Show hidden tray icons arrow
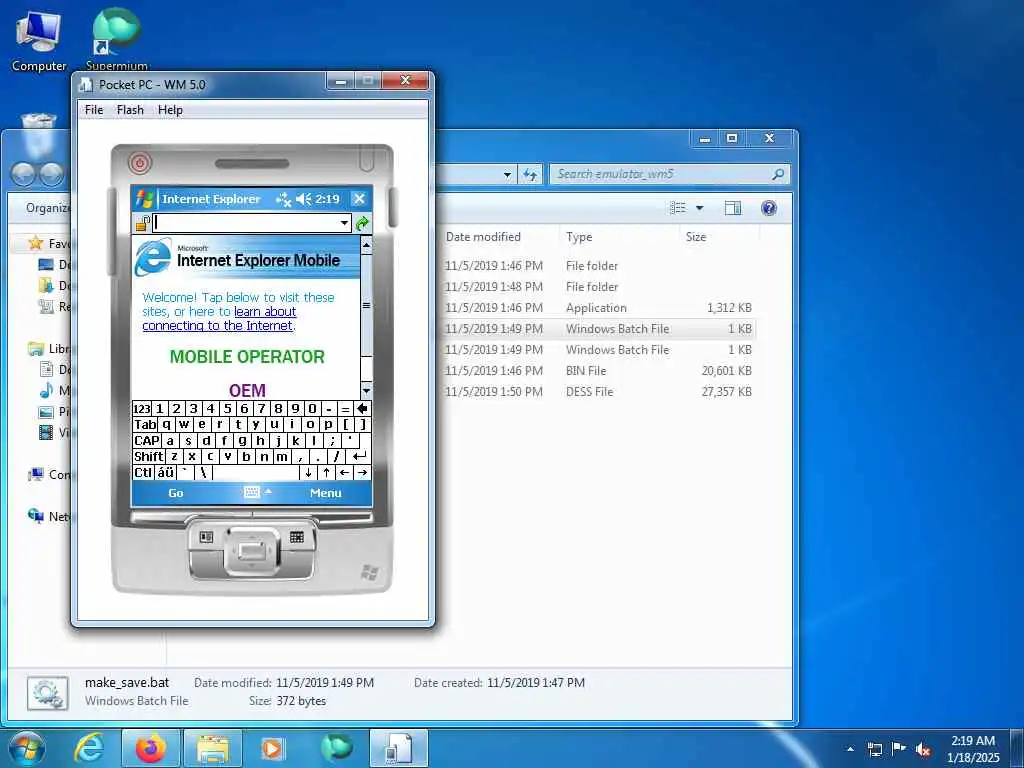 pyautogui.click(x=850, y=749)
